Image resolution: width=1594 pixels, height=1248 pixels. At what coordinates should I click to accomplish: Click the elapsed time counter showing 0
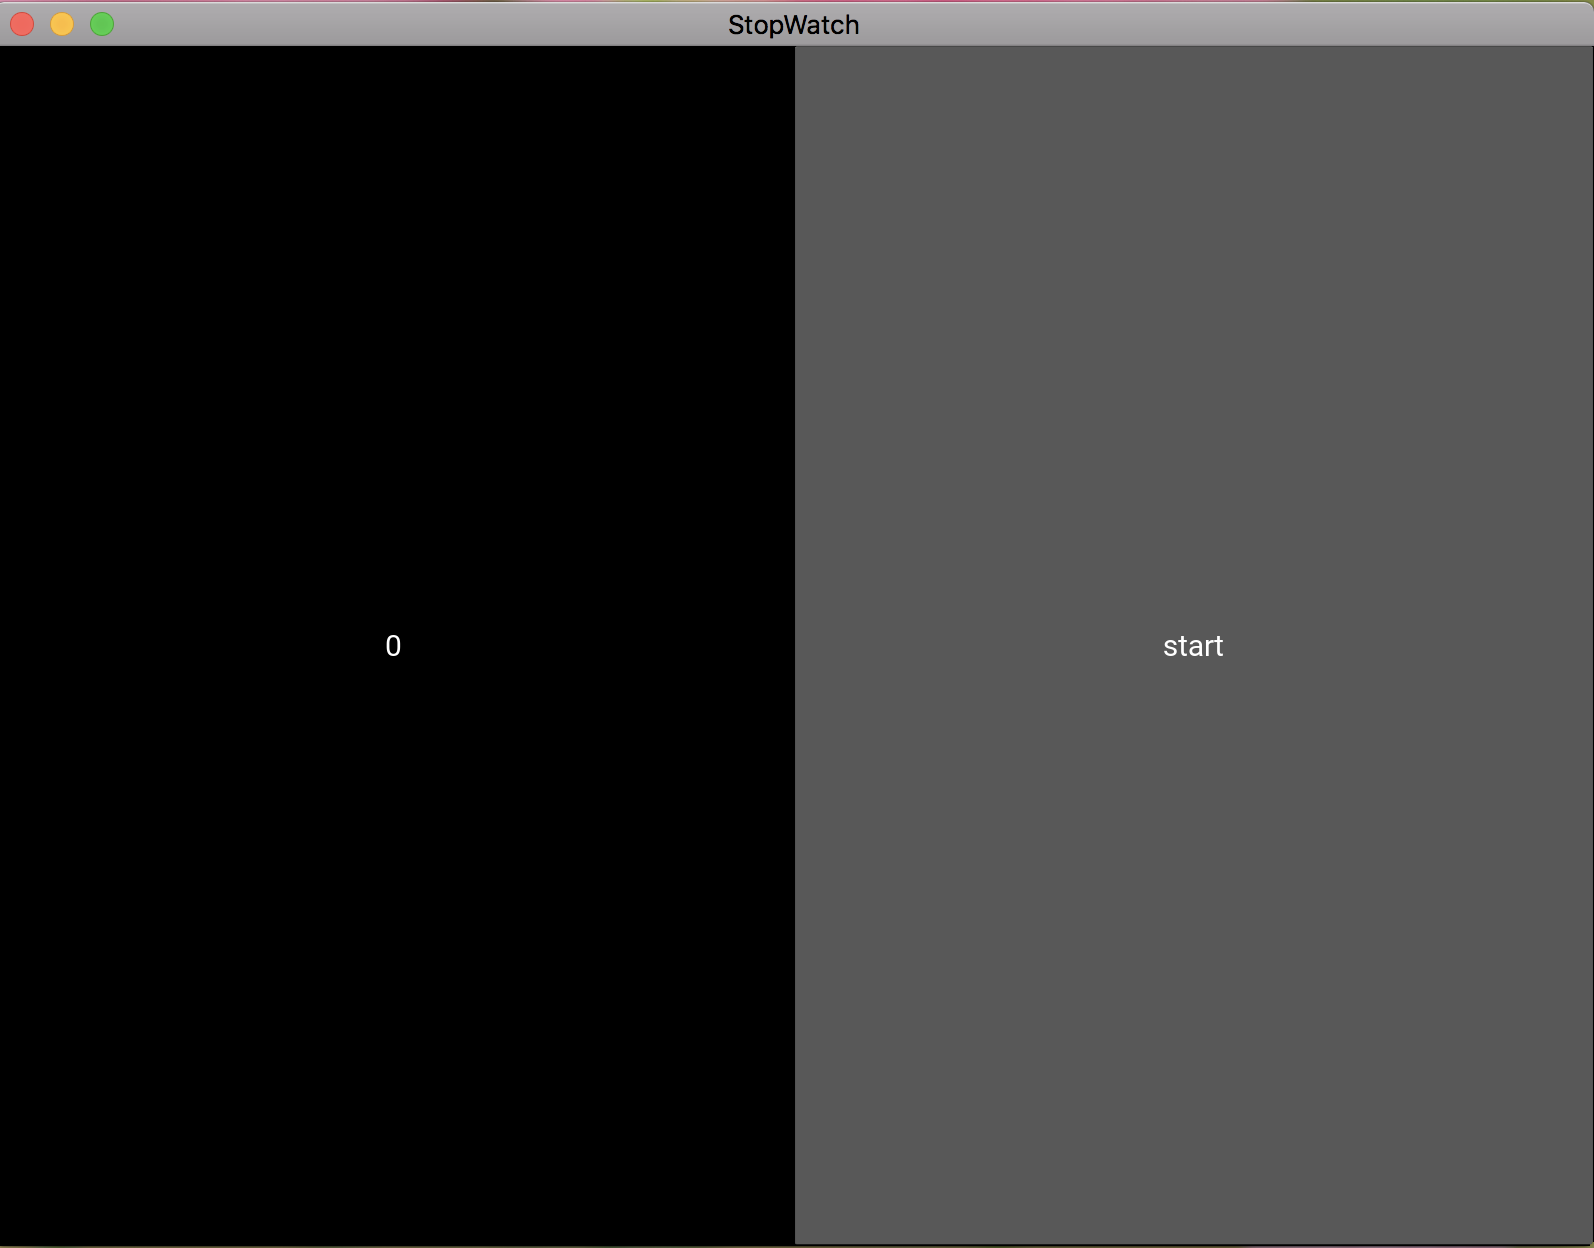393,646
